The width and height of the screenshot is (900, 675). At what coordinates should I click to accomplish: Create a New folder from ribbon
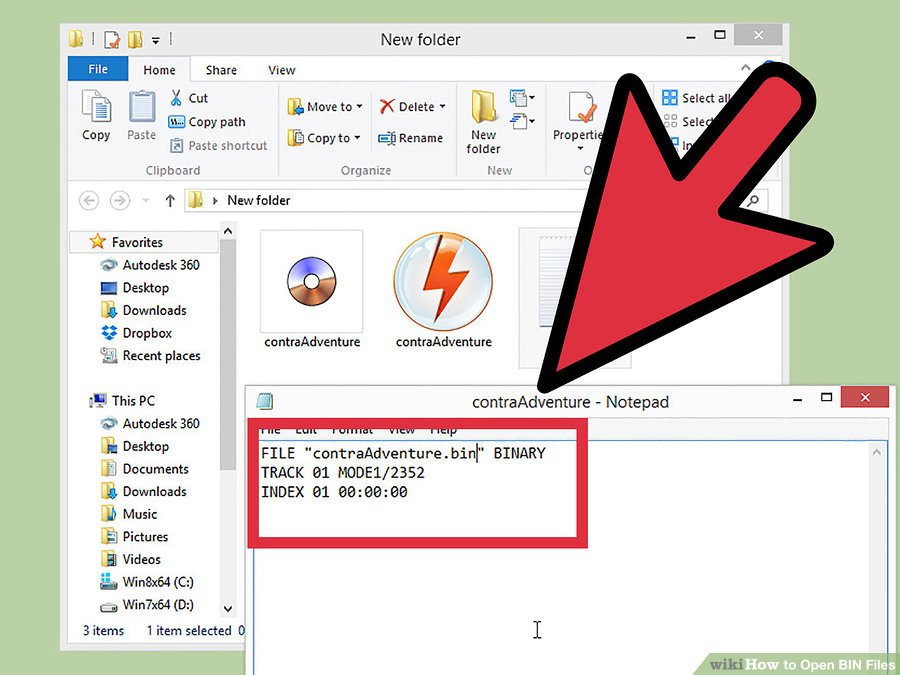[x=483, y=122]
